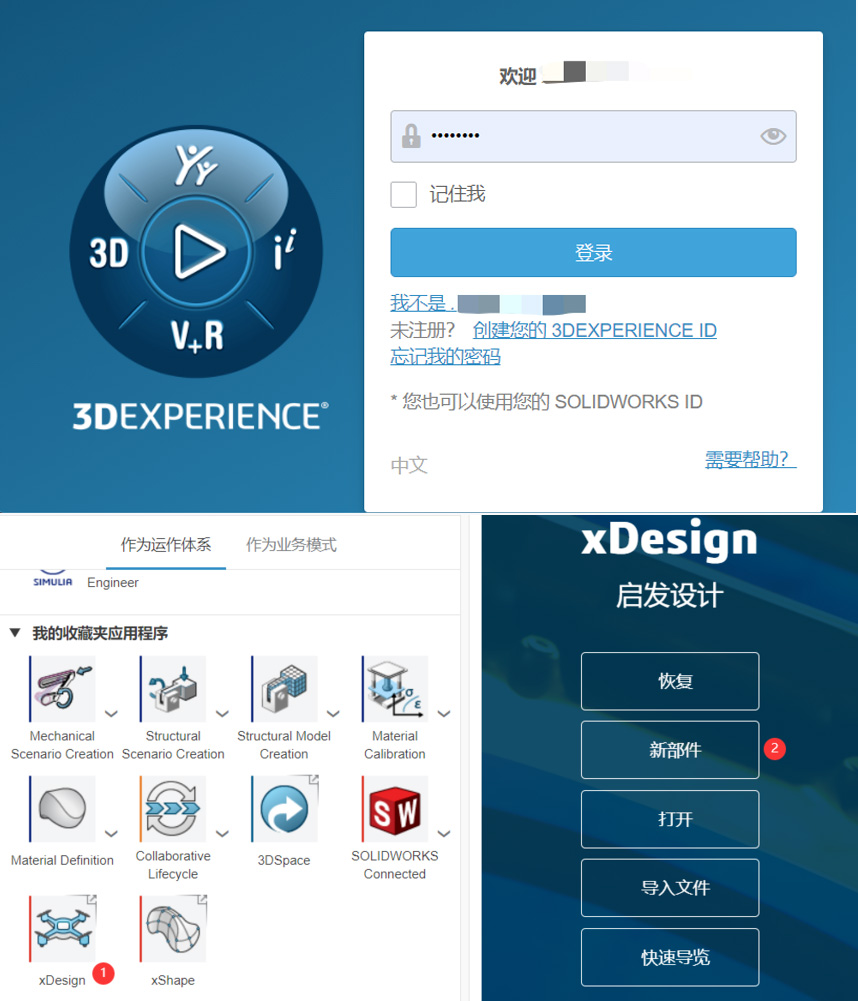Tick the 记住我 checkbox
The height and width of the screenshot is (1001, 858).
pos(403,194)
